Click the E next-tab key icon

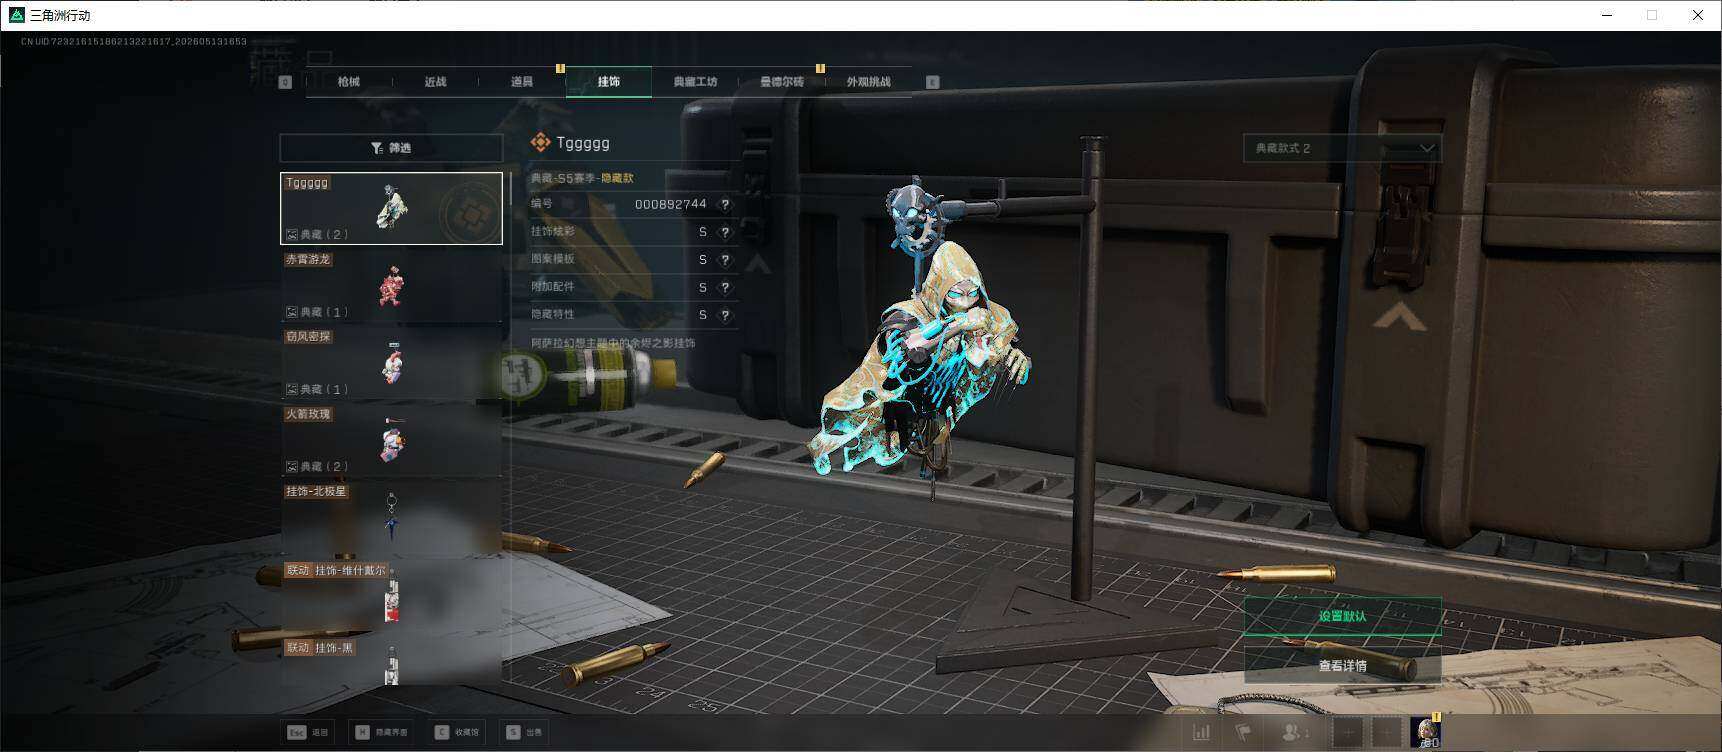coord(933,82)
